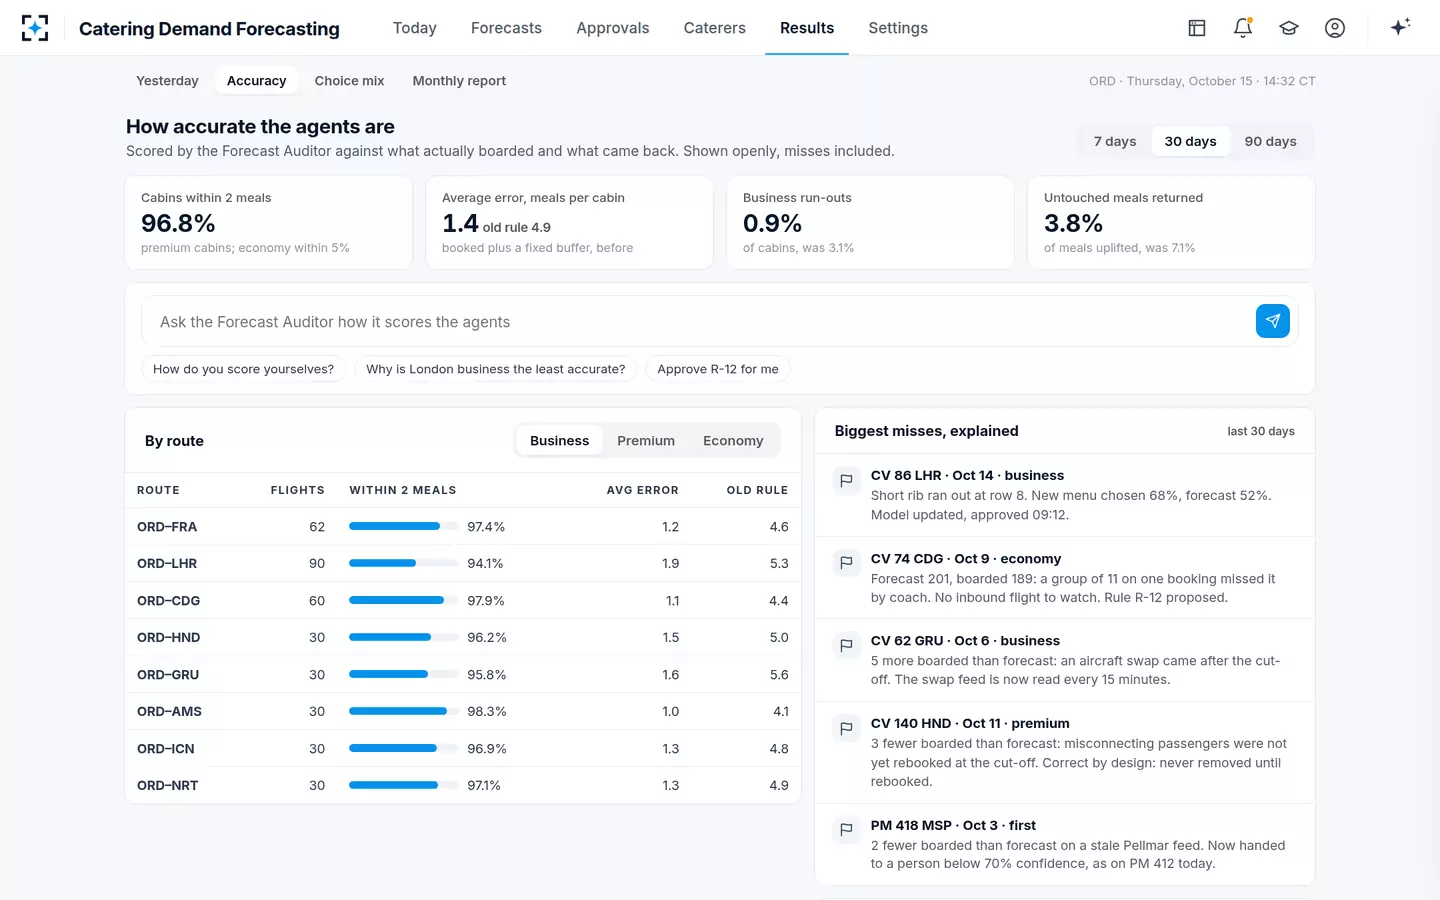Open the Caterers tab
The image size is (1440, 900).
(715, 28)
